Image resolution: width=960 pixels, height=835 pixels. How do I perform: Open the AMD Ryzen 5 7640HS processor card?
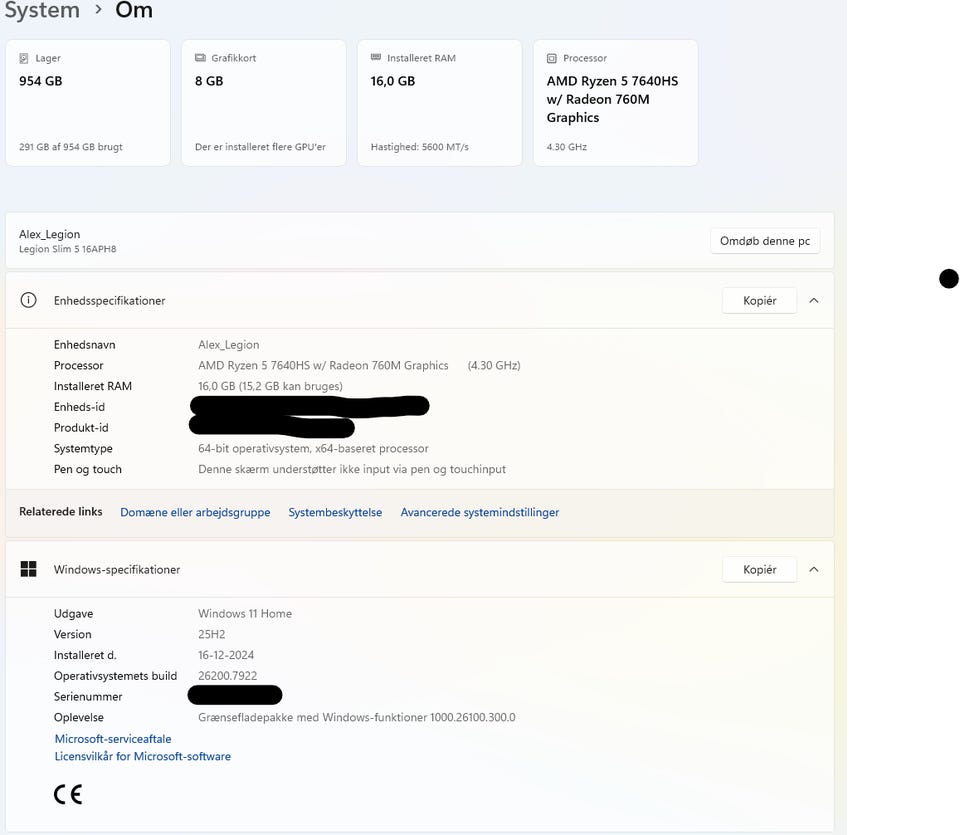pyautogui.click(x=615, y=103)
